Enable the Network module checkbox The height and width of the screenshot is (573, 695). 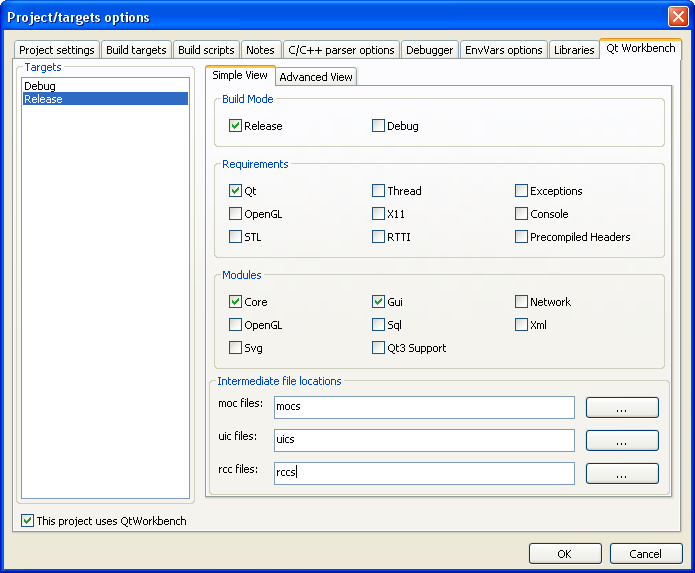pos(522,301)
